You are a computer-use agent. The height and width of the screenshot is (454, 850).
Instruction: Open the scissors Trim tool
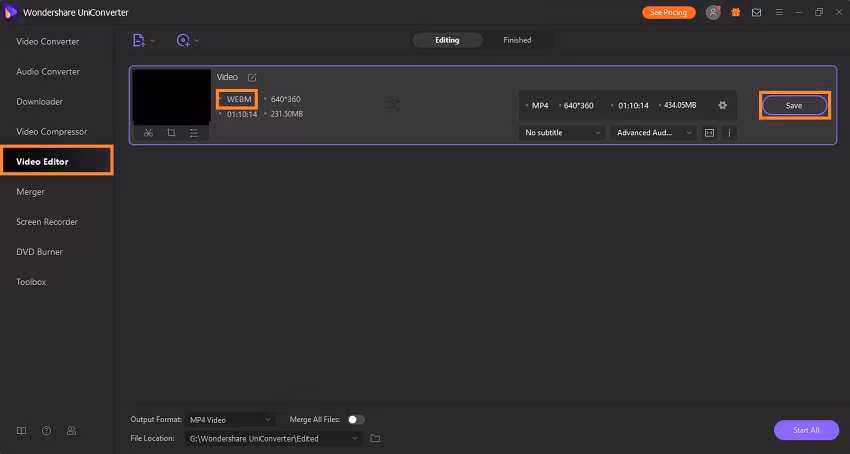[x=149, y=133]
